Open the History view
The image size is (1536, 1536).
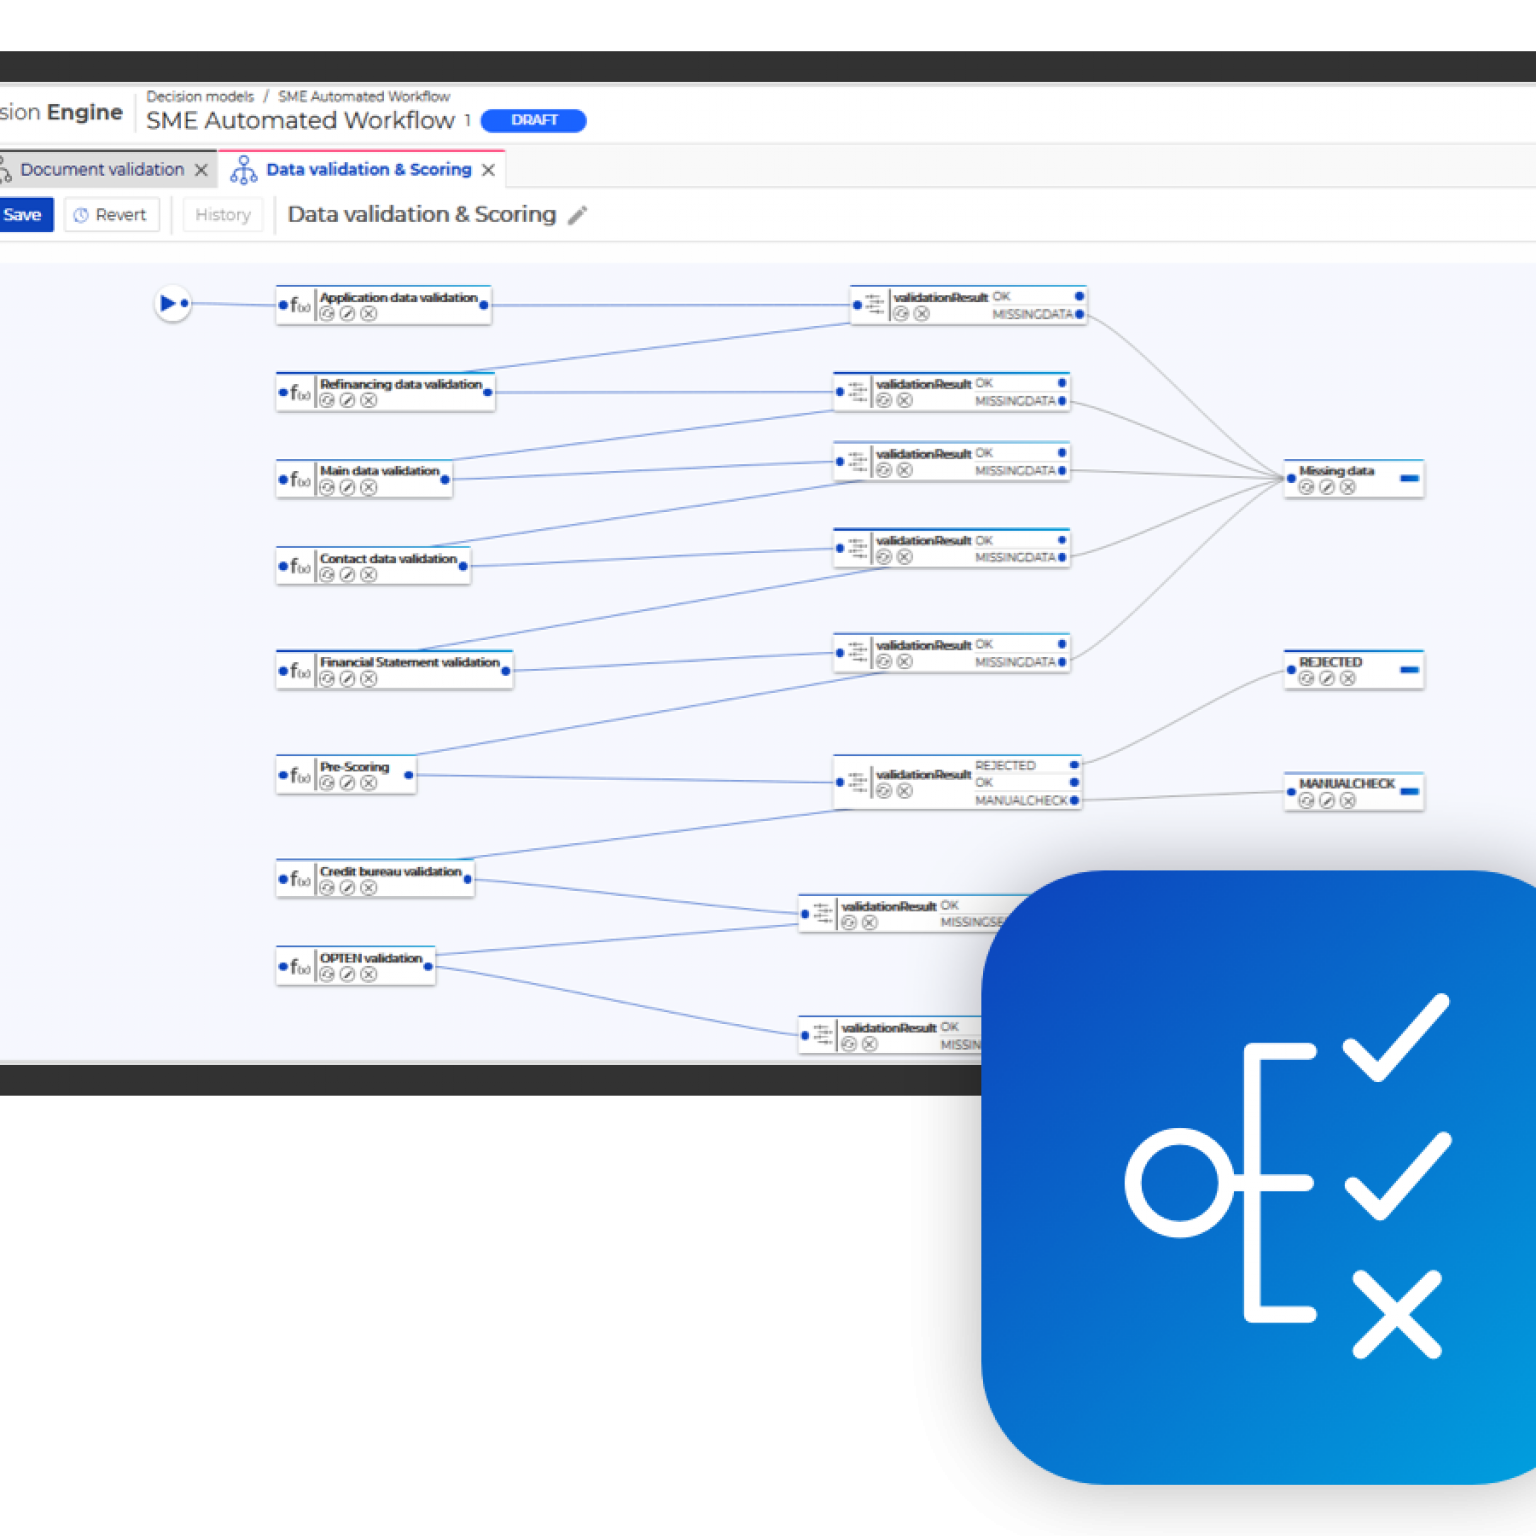[x=223, y=215]
